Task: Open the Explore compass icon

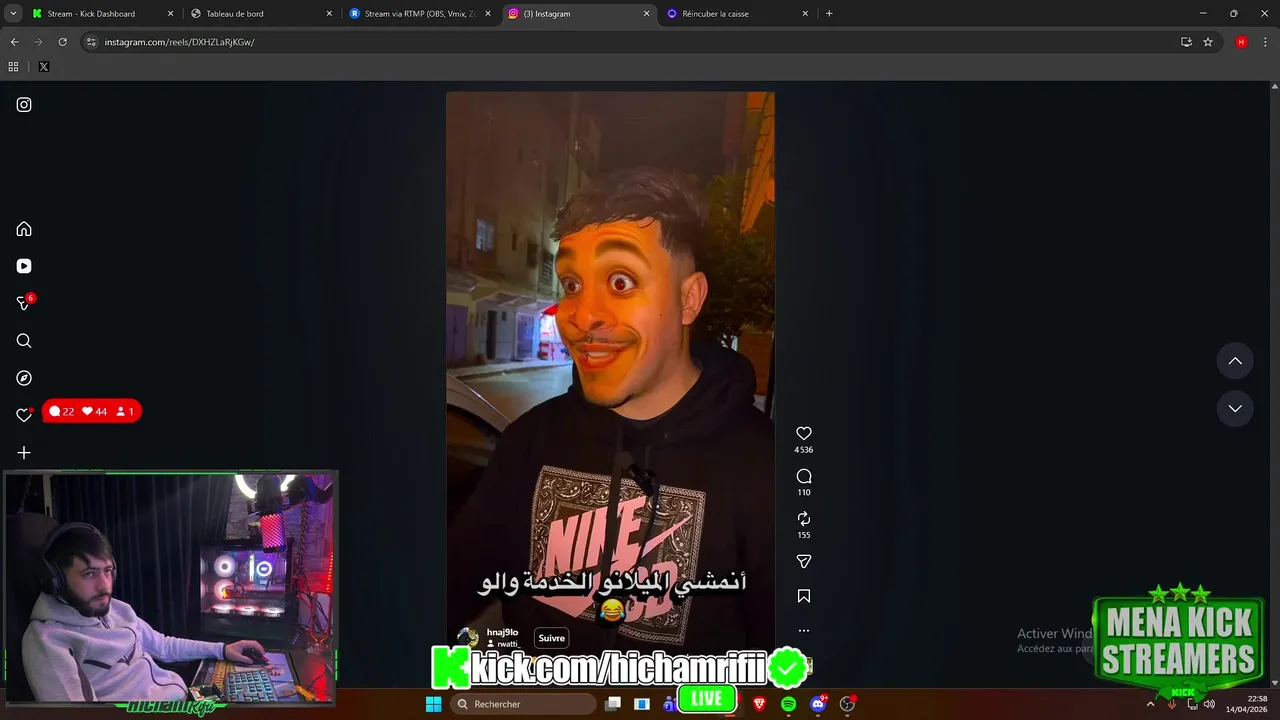Action: (x=24, y=378)
